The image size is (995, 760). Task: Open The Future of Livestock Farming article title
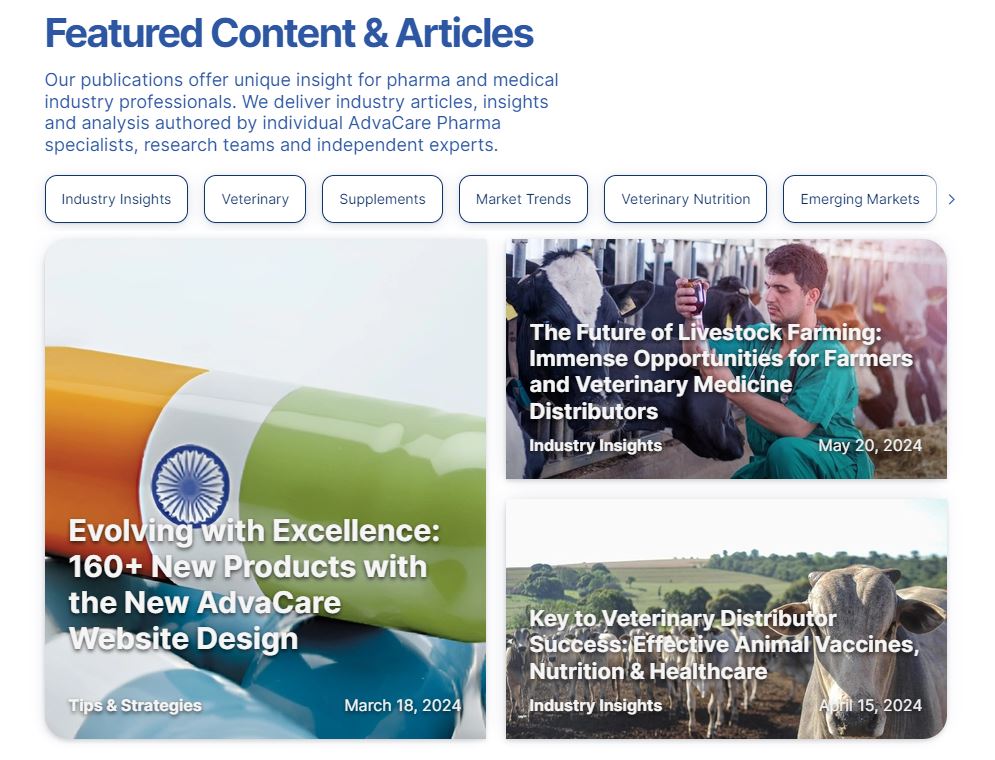(721, 371)
